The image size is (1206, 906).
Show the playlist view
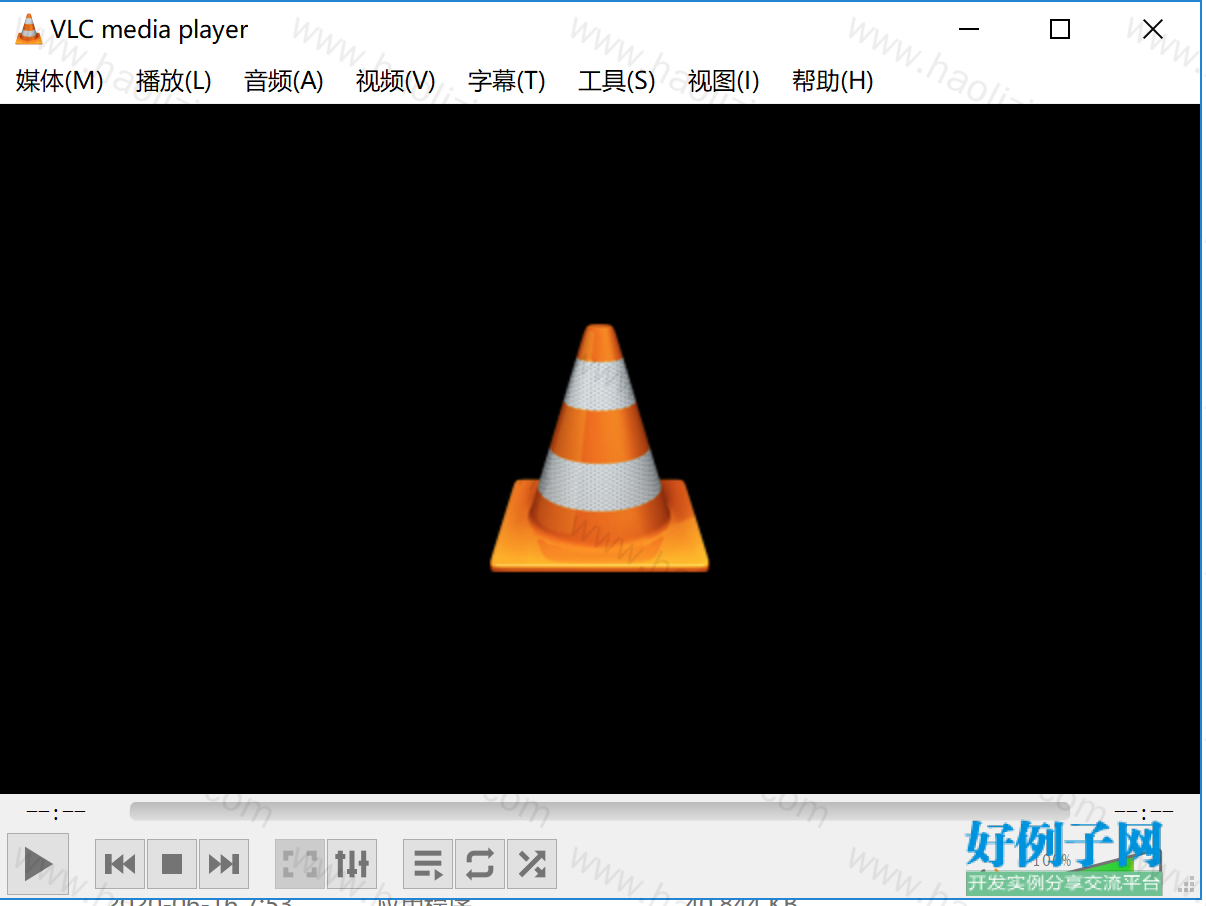point(428,864)
